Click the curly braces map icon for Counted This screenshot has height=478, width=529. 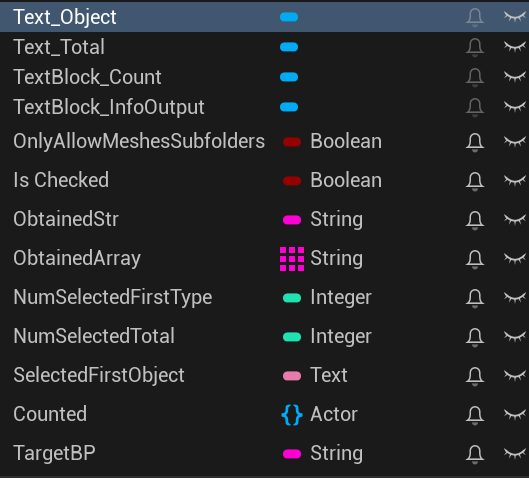click(292, 415)
